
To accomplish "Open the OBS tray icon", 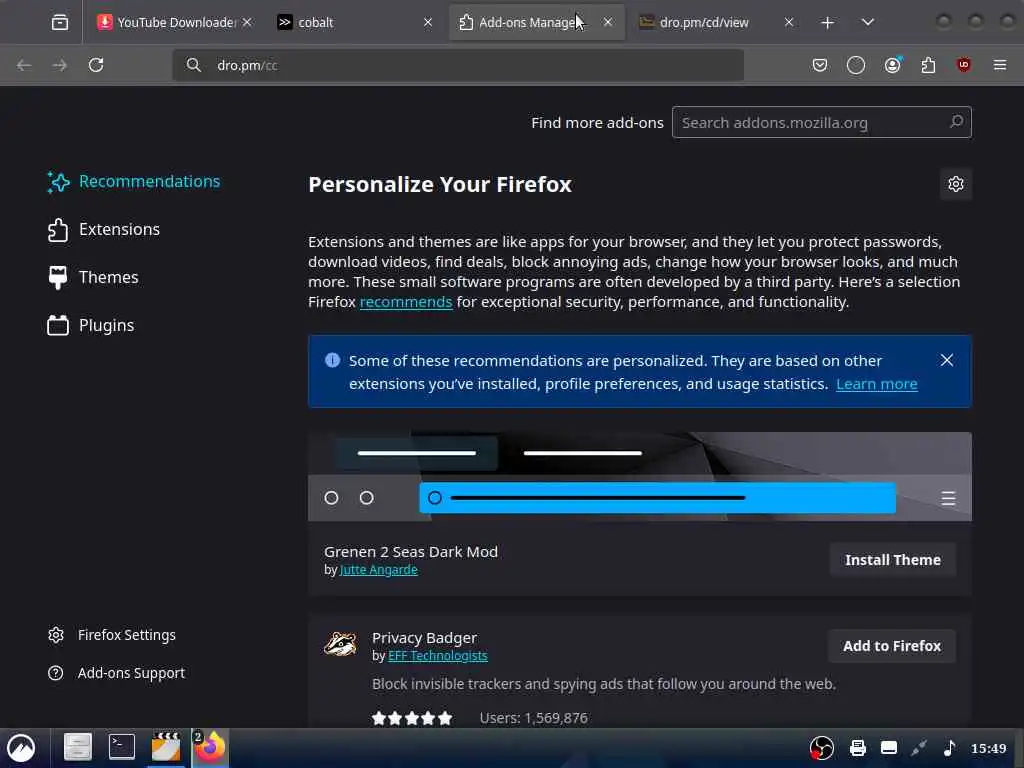I will (x=822, y=748).
